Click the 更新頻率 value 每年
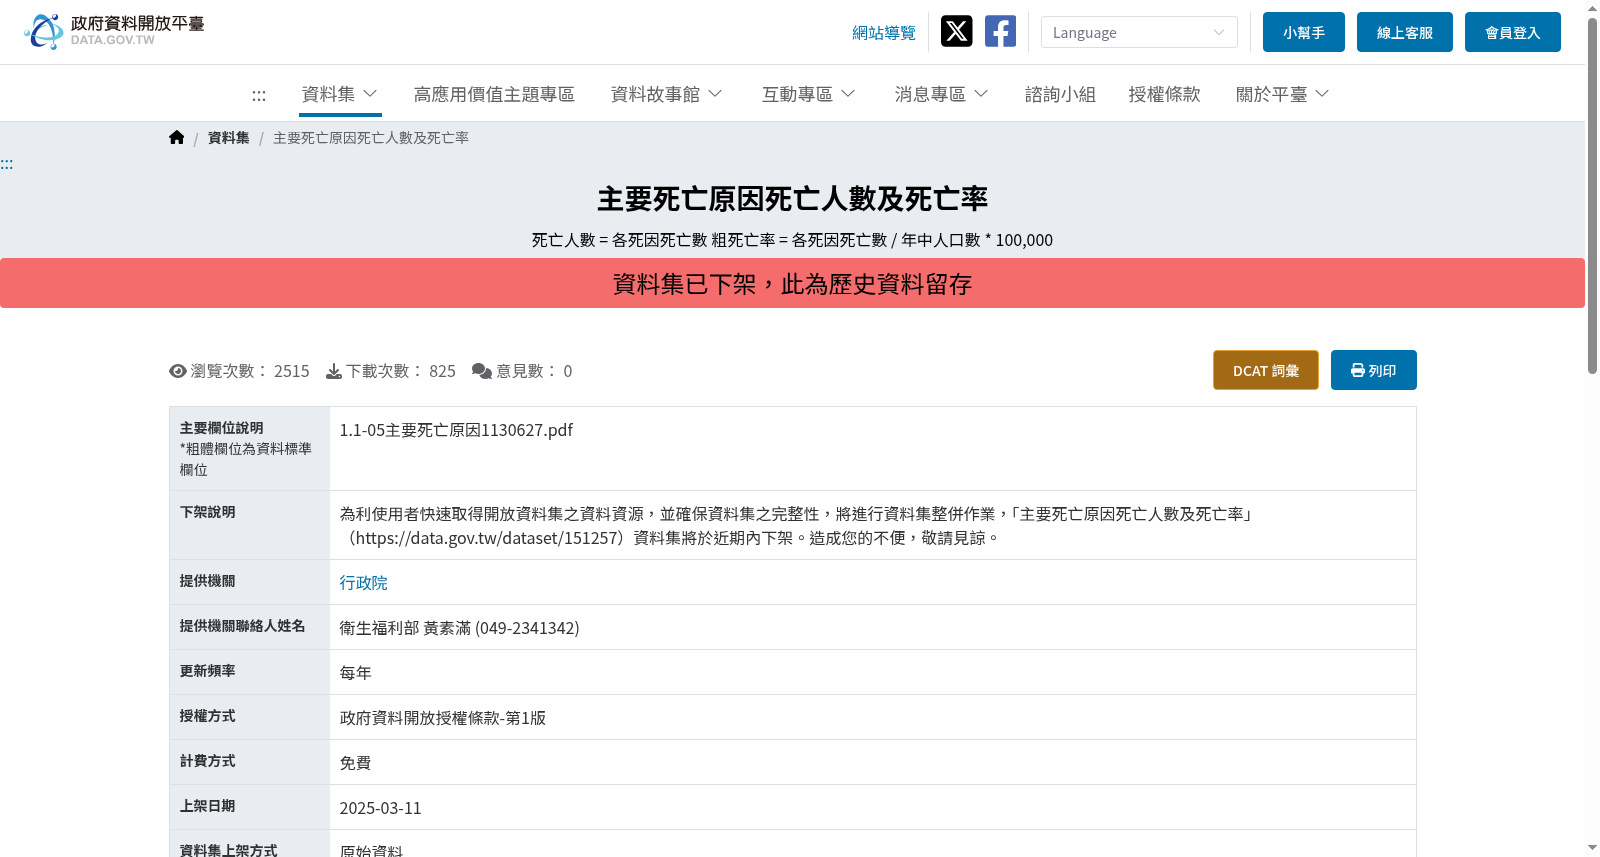 [x=355, y=673]
